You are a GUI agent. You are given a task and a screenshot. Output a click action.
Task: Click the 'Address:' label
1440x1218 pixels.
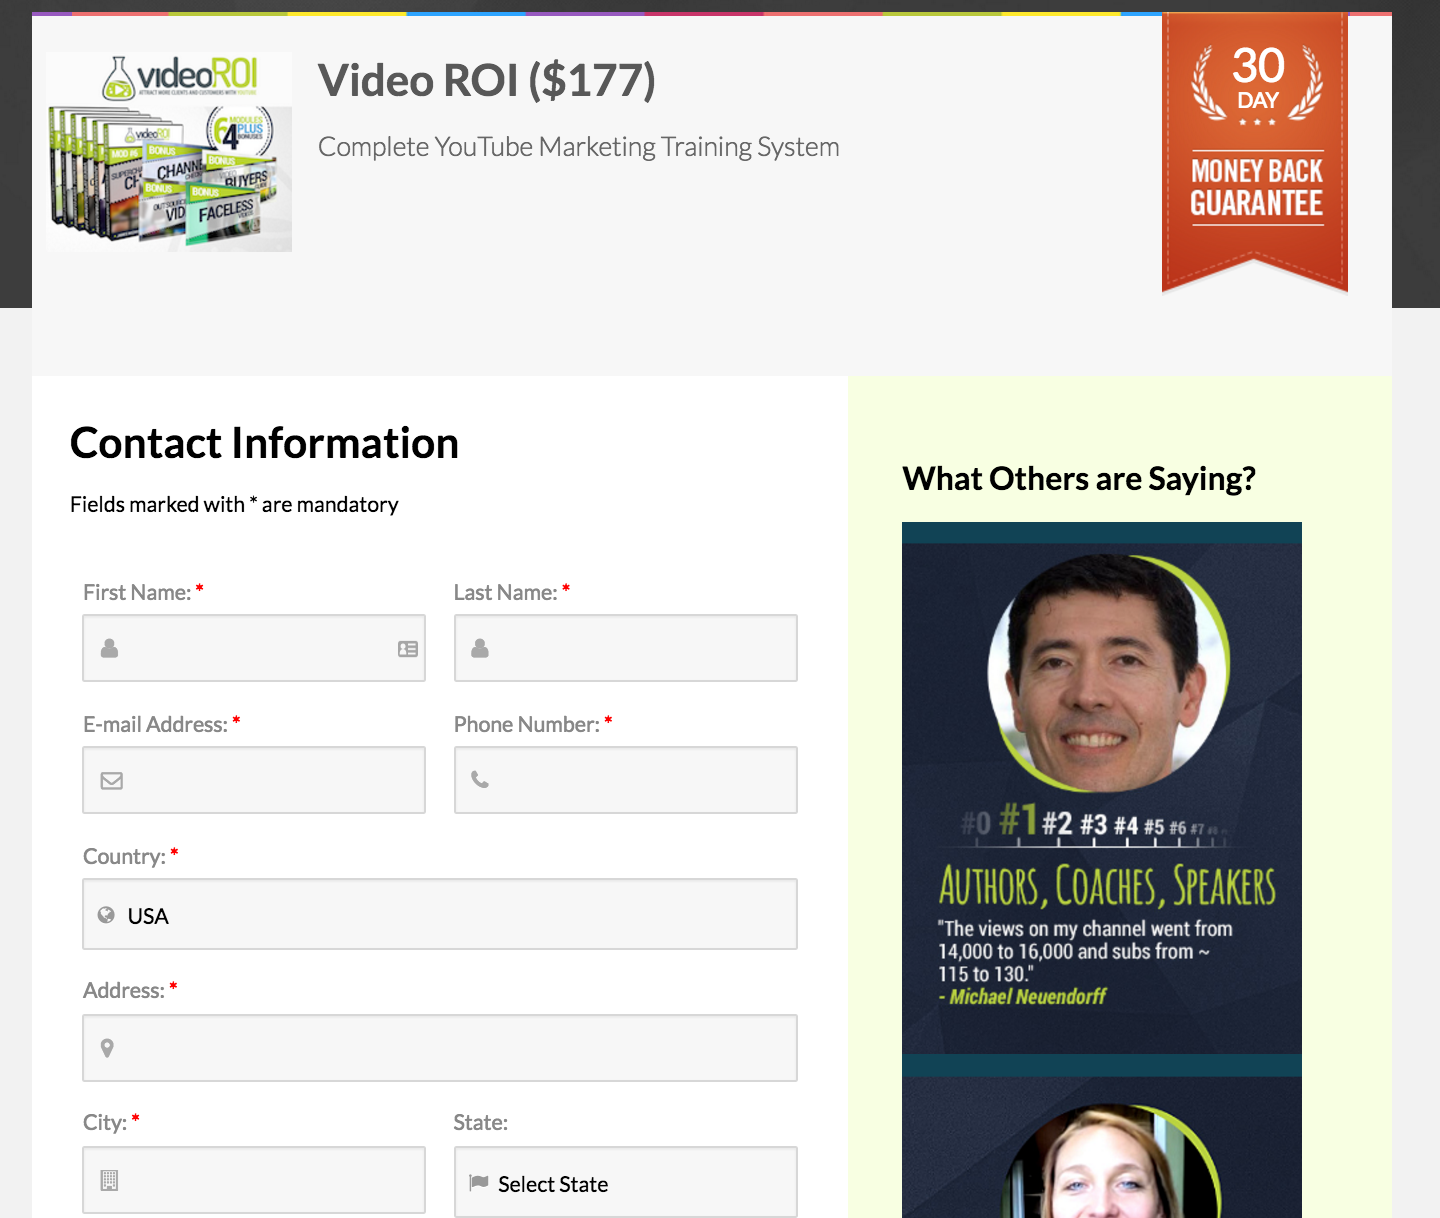click(x=124, y=990)
